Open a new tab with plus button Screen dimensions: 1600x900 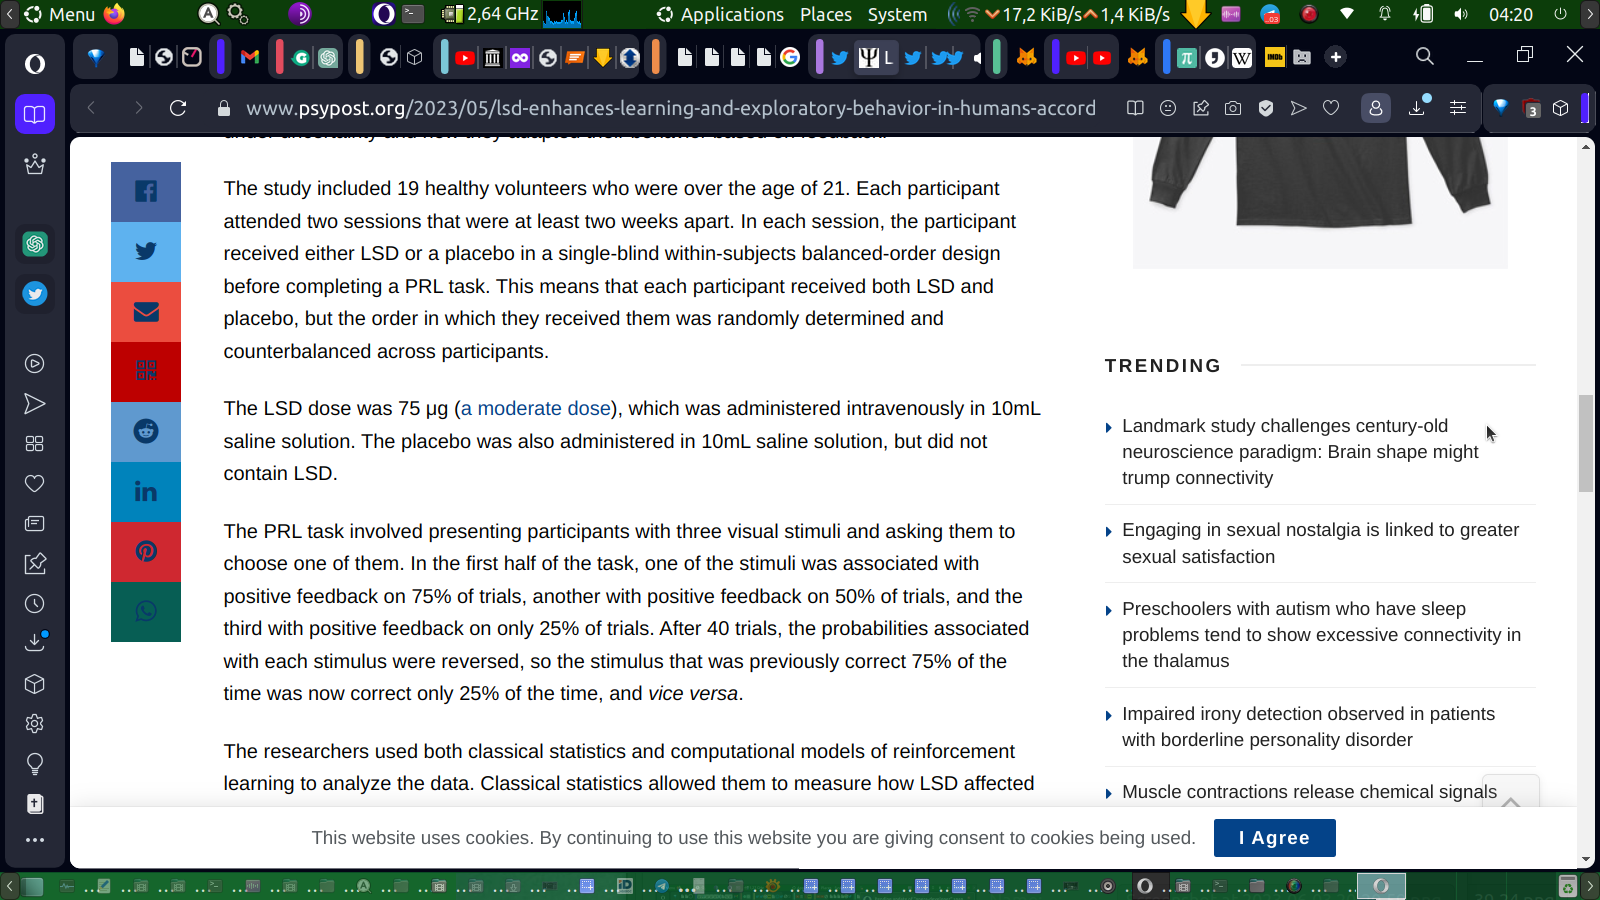1336,57
